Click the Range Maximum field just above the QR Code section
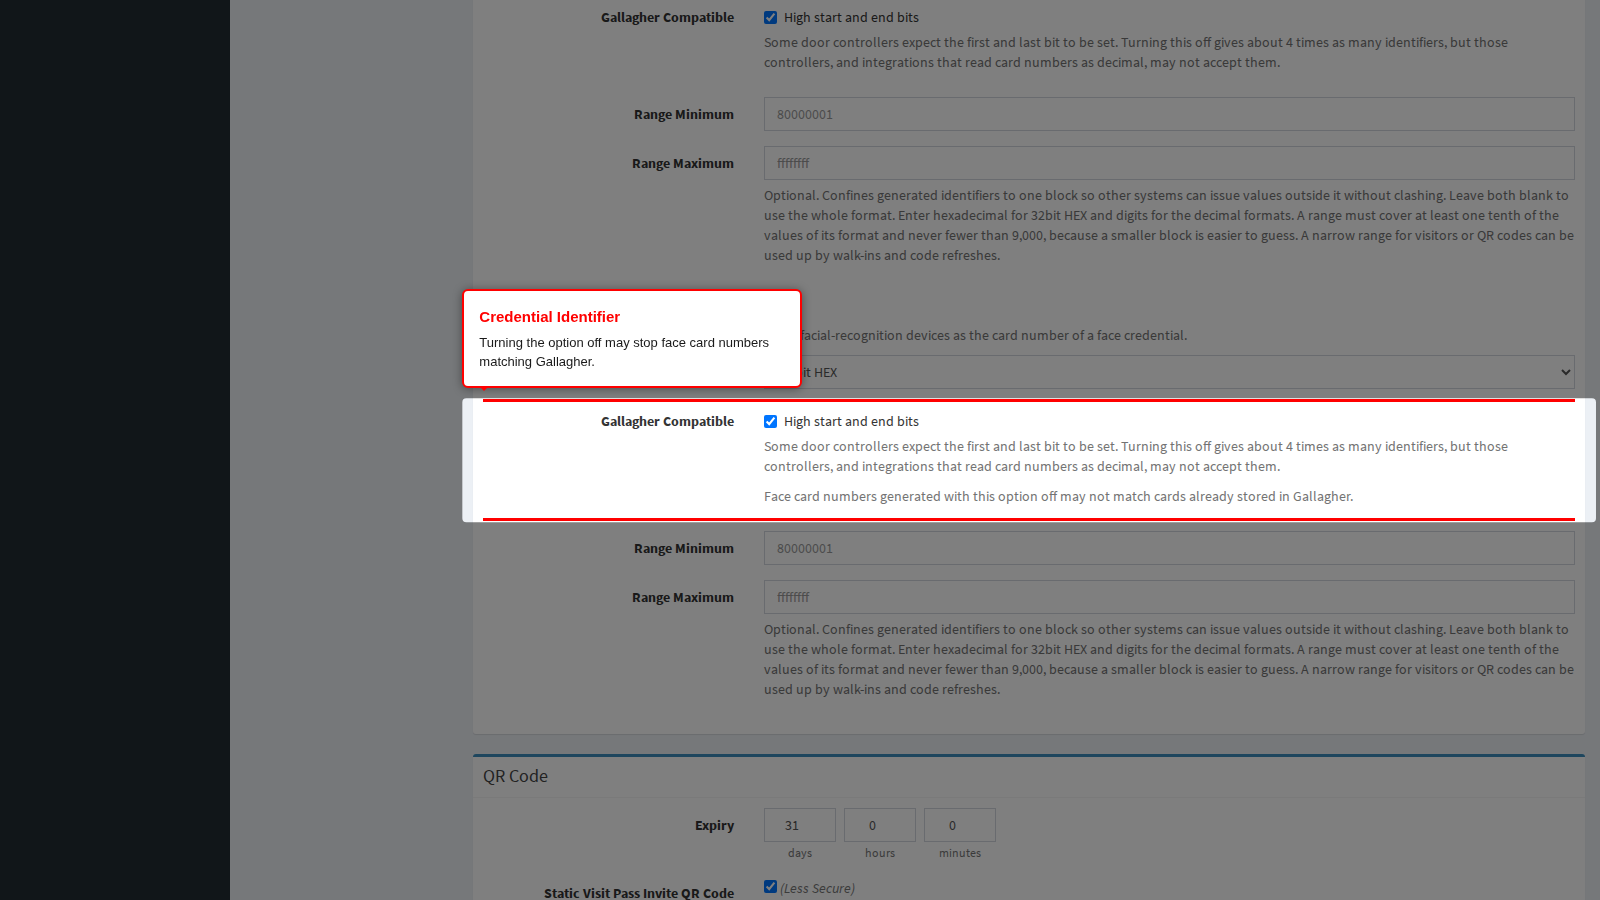 [1169, 597]
